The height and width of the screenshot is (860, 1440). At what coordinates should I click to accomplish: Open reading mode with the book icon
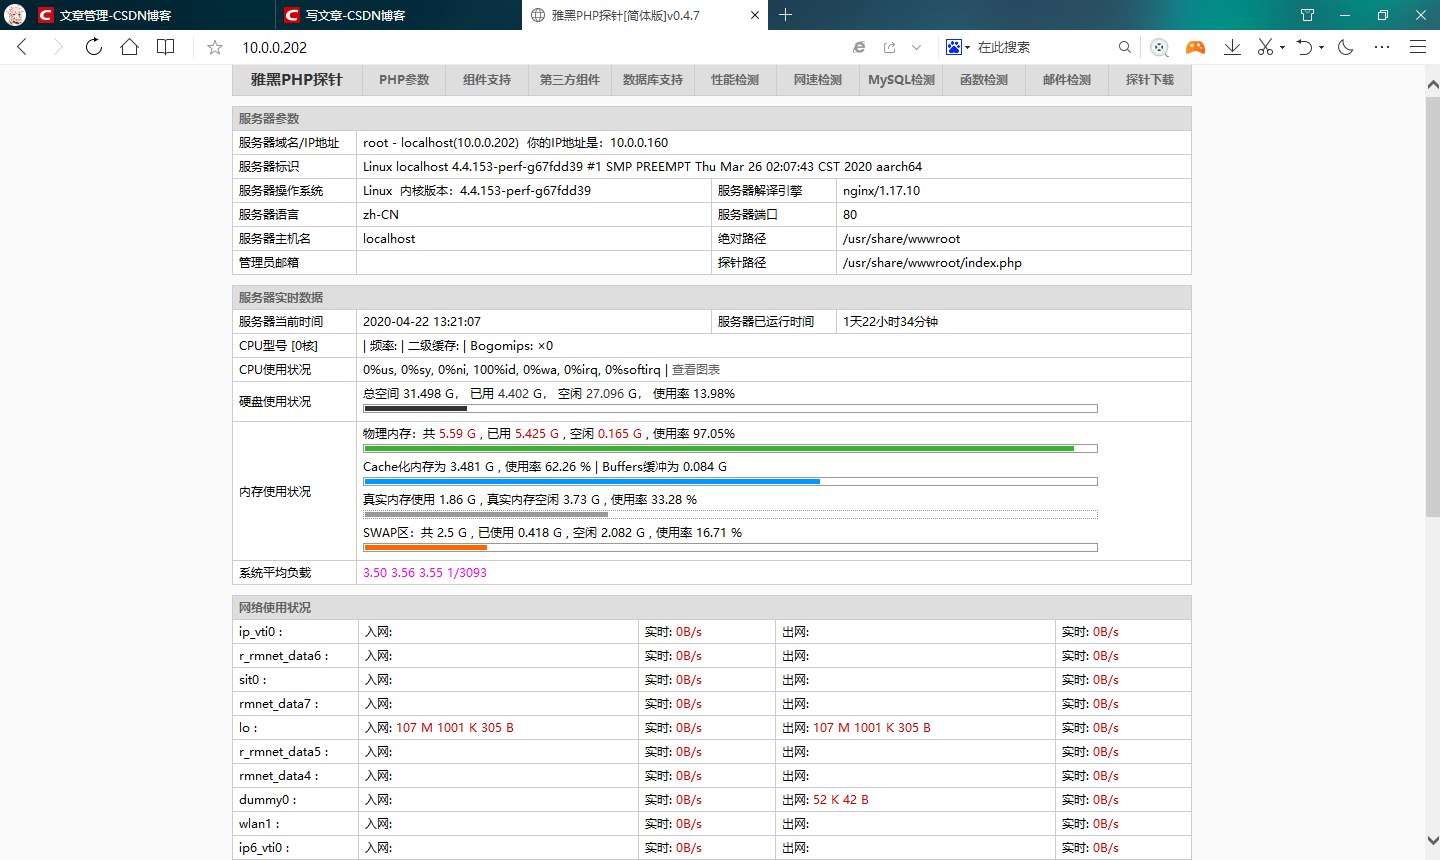click(167, 47)
